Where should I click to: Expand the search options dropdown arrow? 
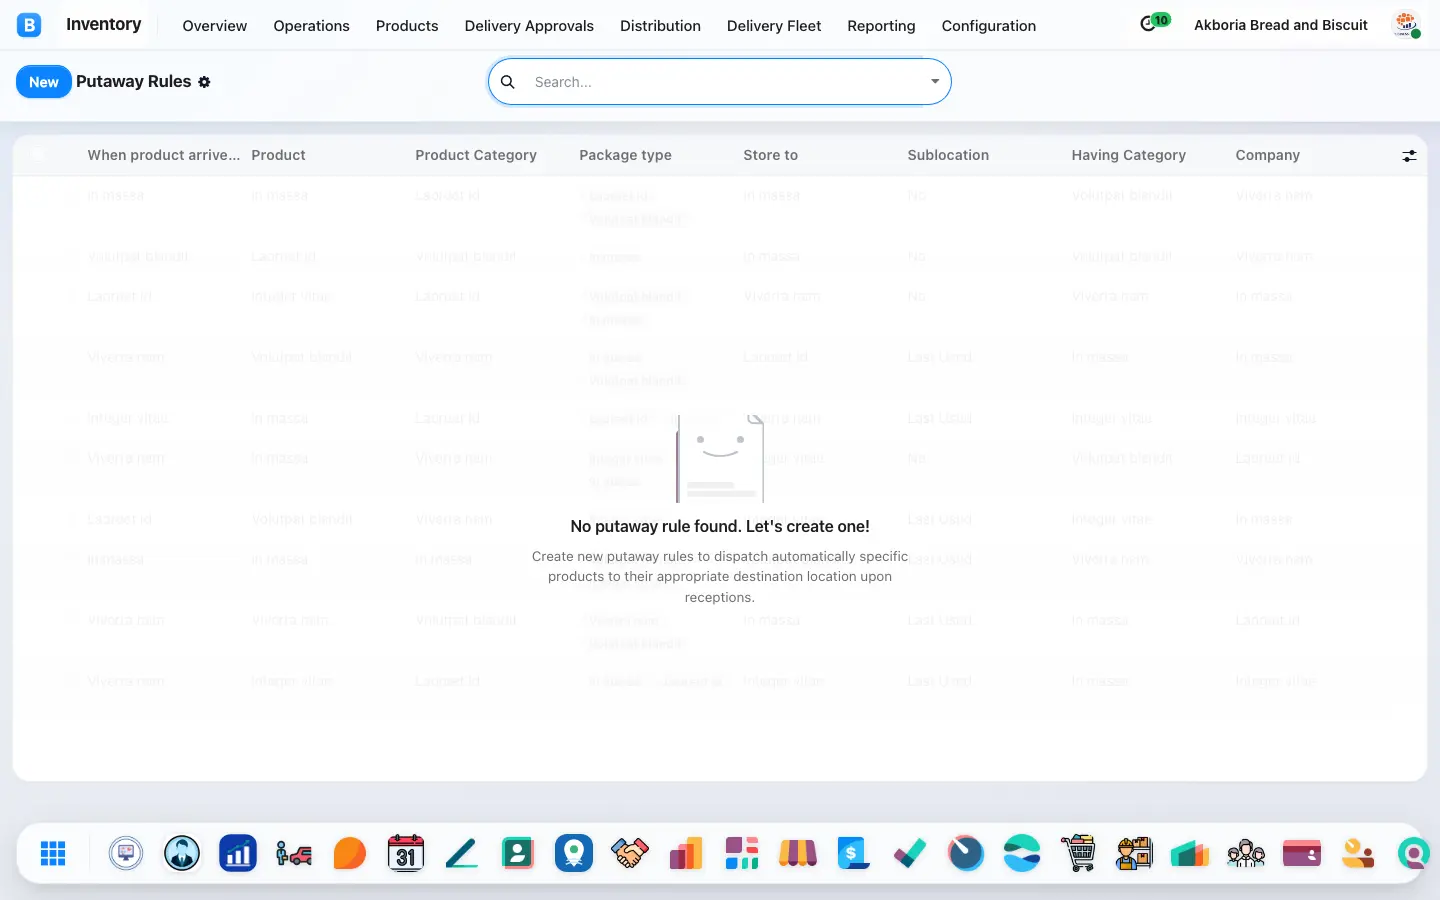[935, 82]
